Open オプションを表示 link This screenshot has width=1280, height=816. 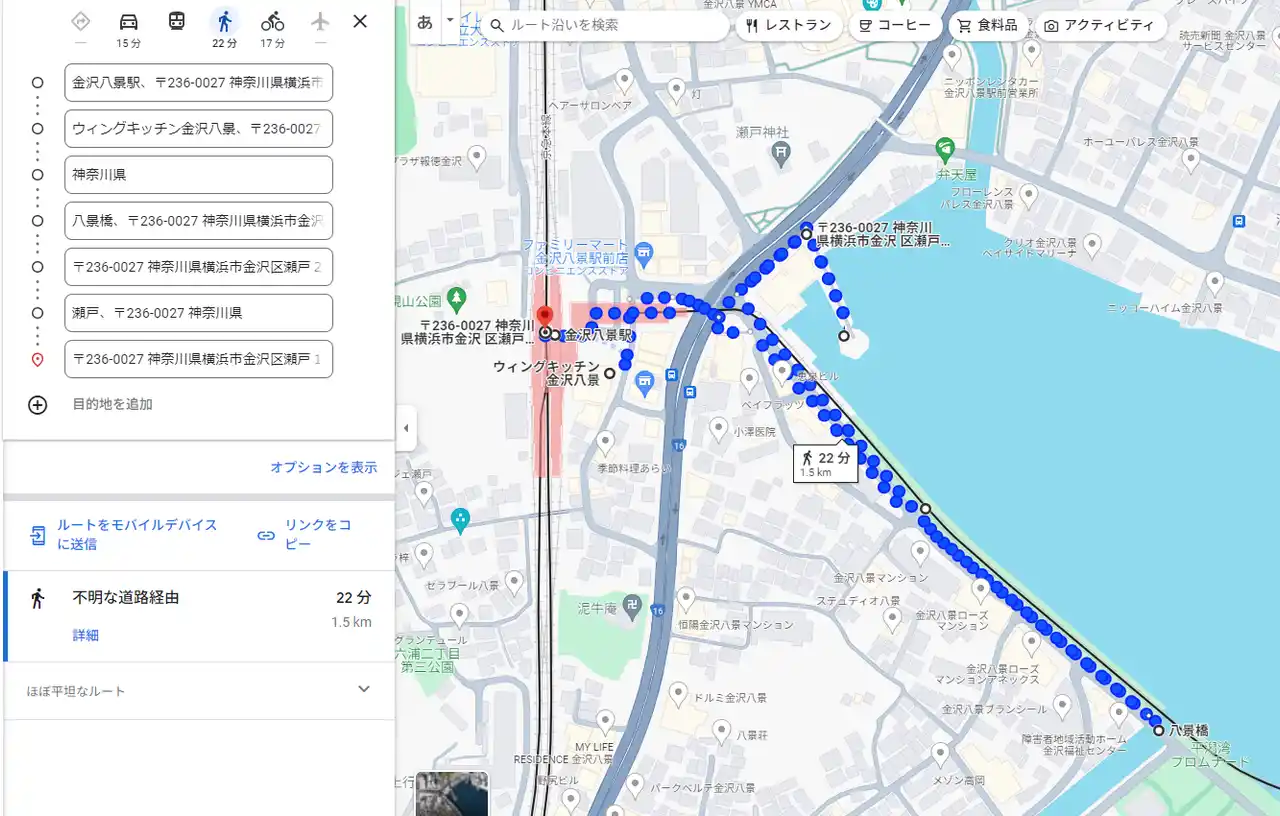323,467
